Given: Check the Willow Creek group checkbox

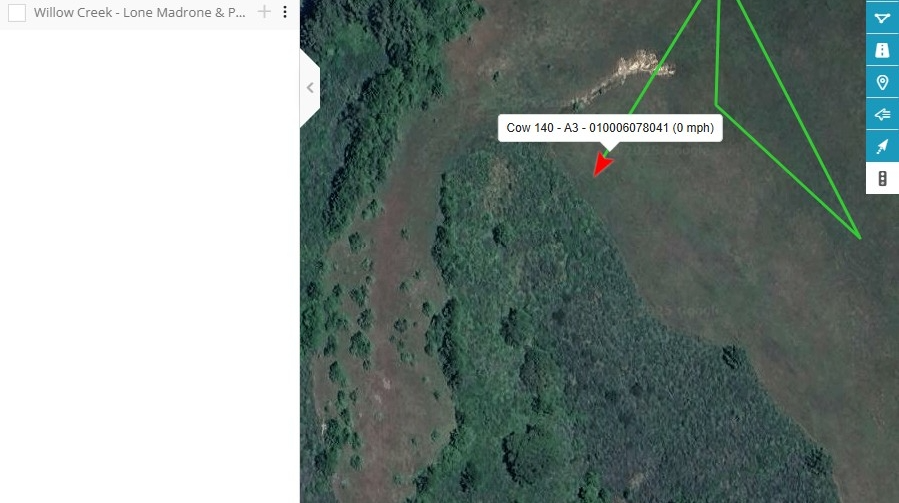Looking at the screenshot, I should coord(17,13).
